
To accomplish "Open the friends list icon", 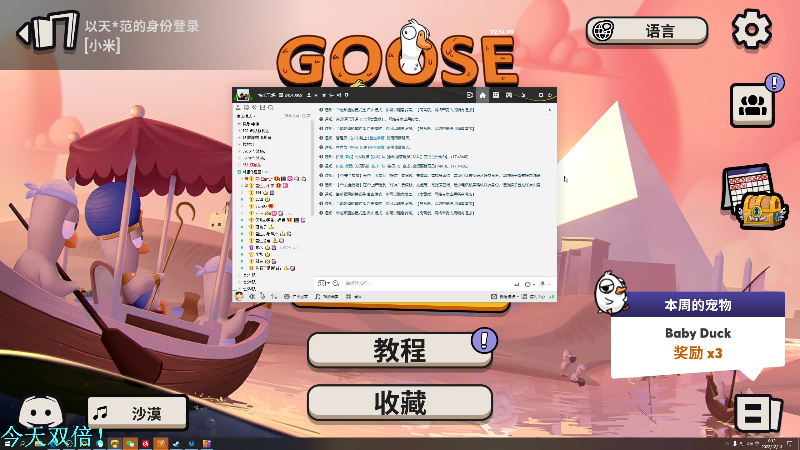I will (x=753, y=105).
